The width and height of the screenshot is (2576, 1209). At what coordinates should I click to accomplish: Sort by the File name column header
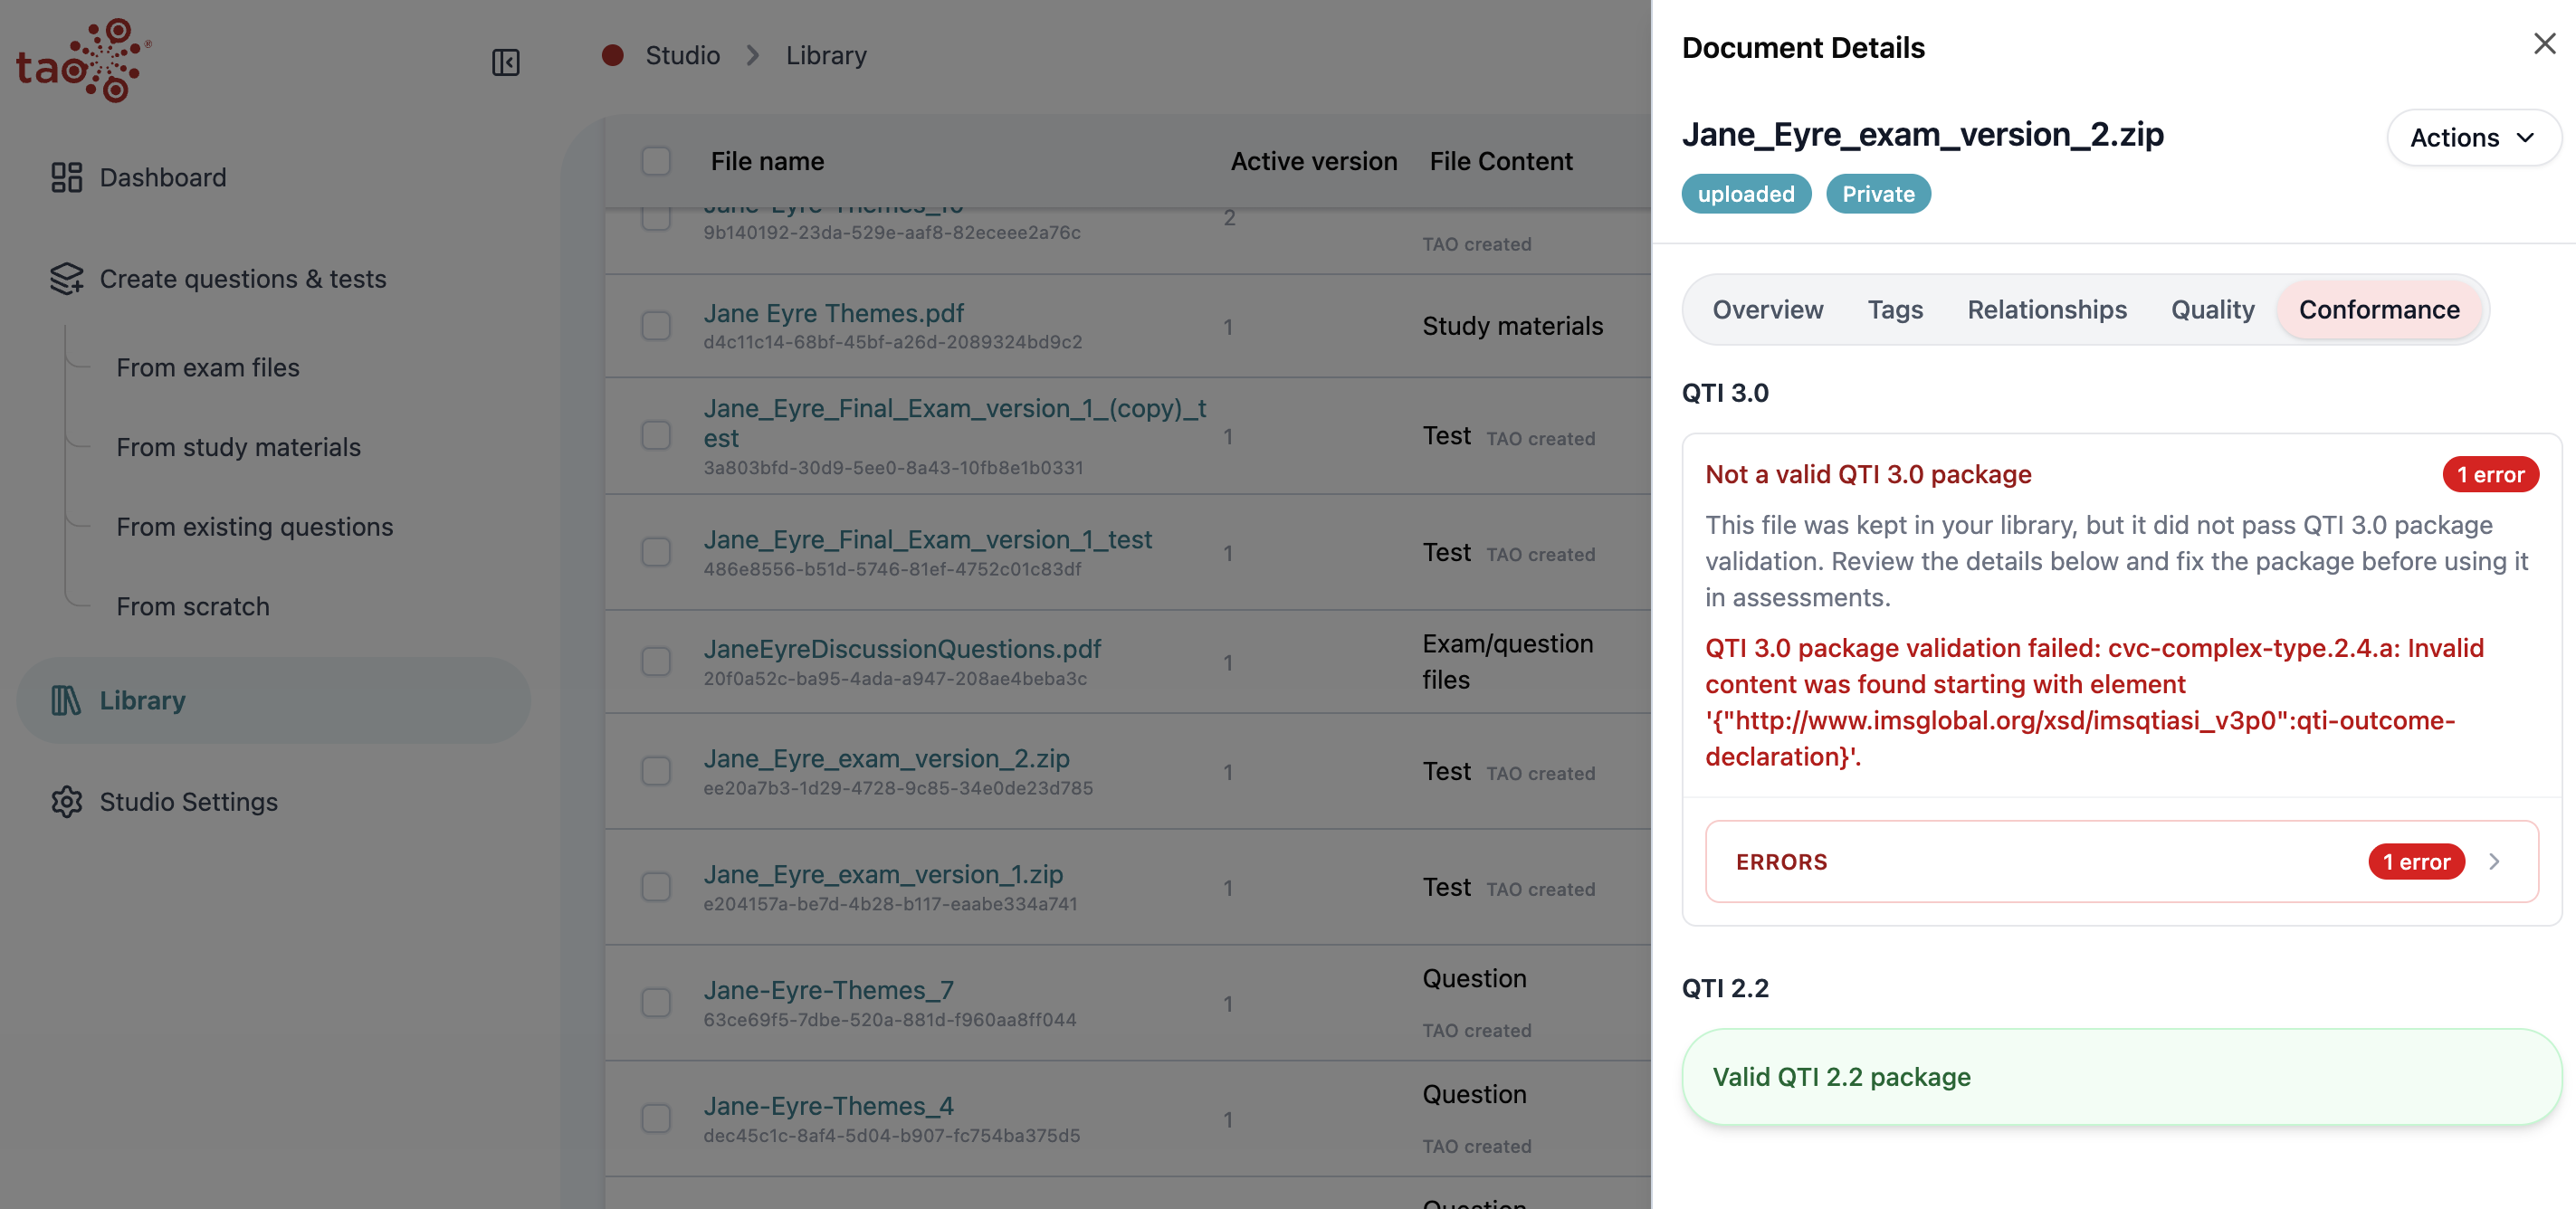tap(767, 161)
